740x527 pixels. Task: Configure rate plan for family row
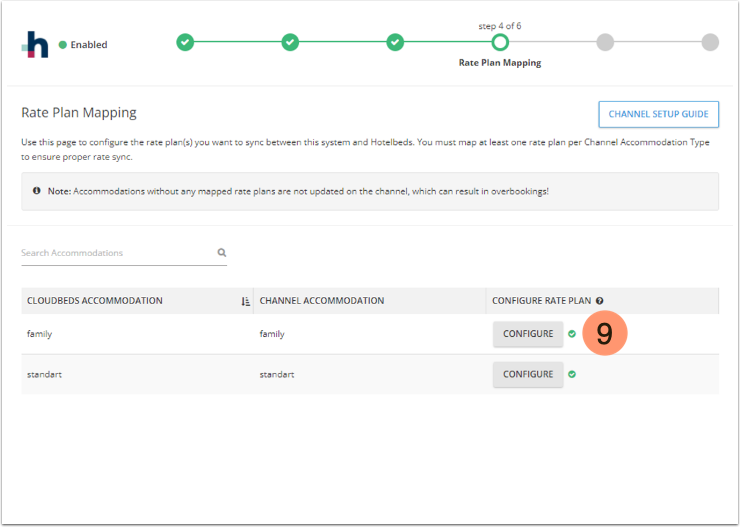pyautogui.click(x=528, y=334)
